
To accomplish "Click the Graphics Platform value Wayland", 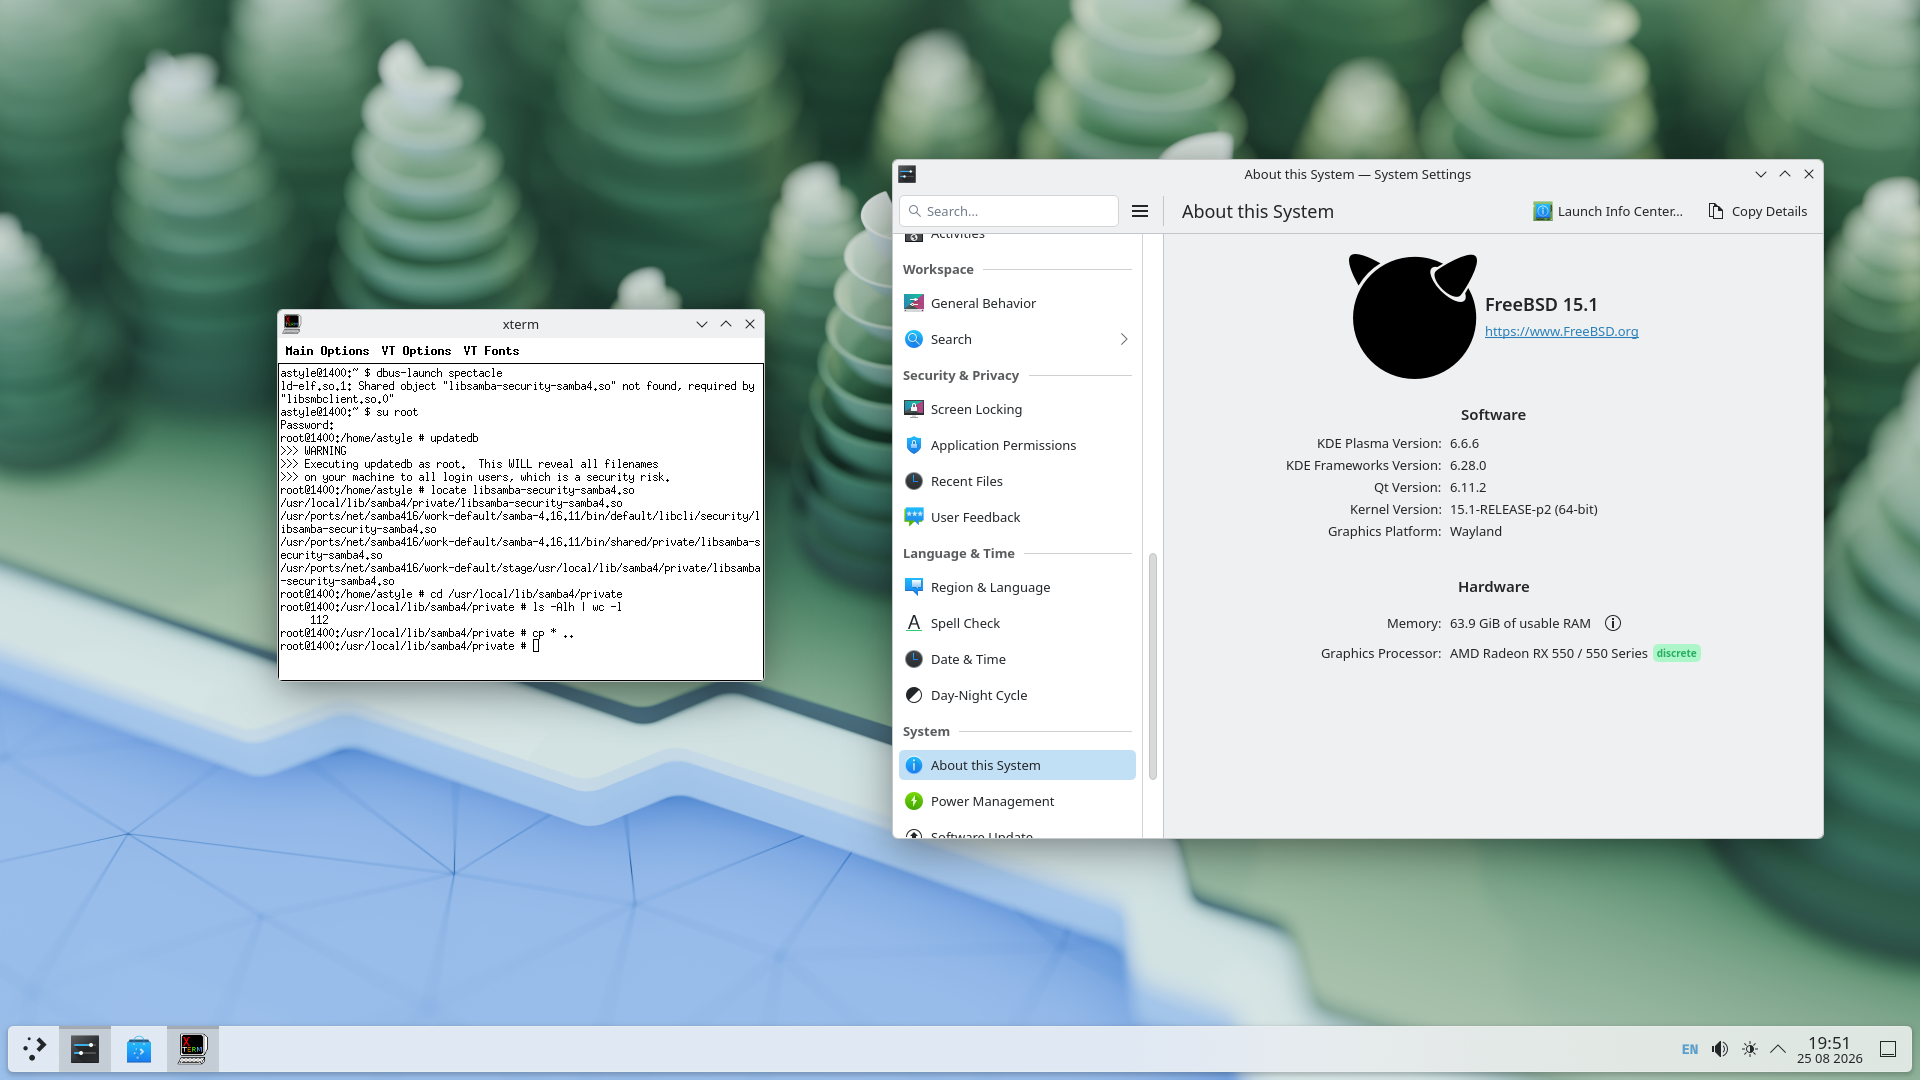I will point(1476,531).
